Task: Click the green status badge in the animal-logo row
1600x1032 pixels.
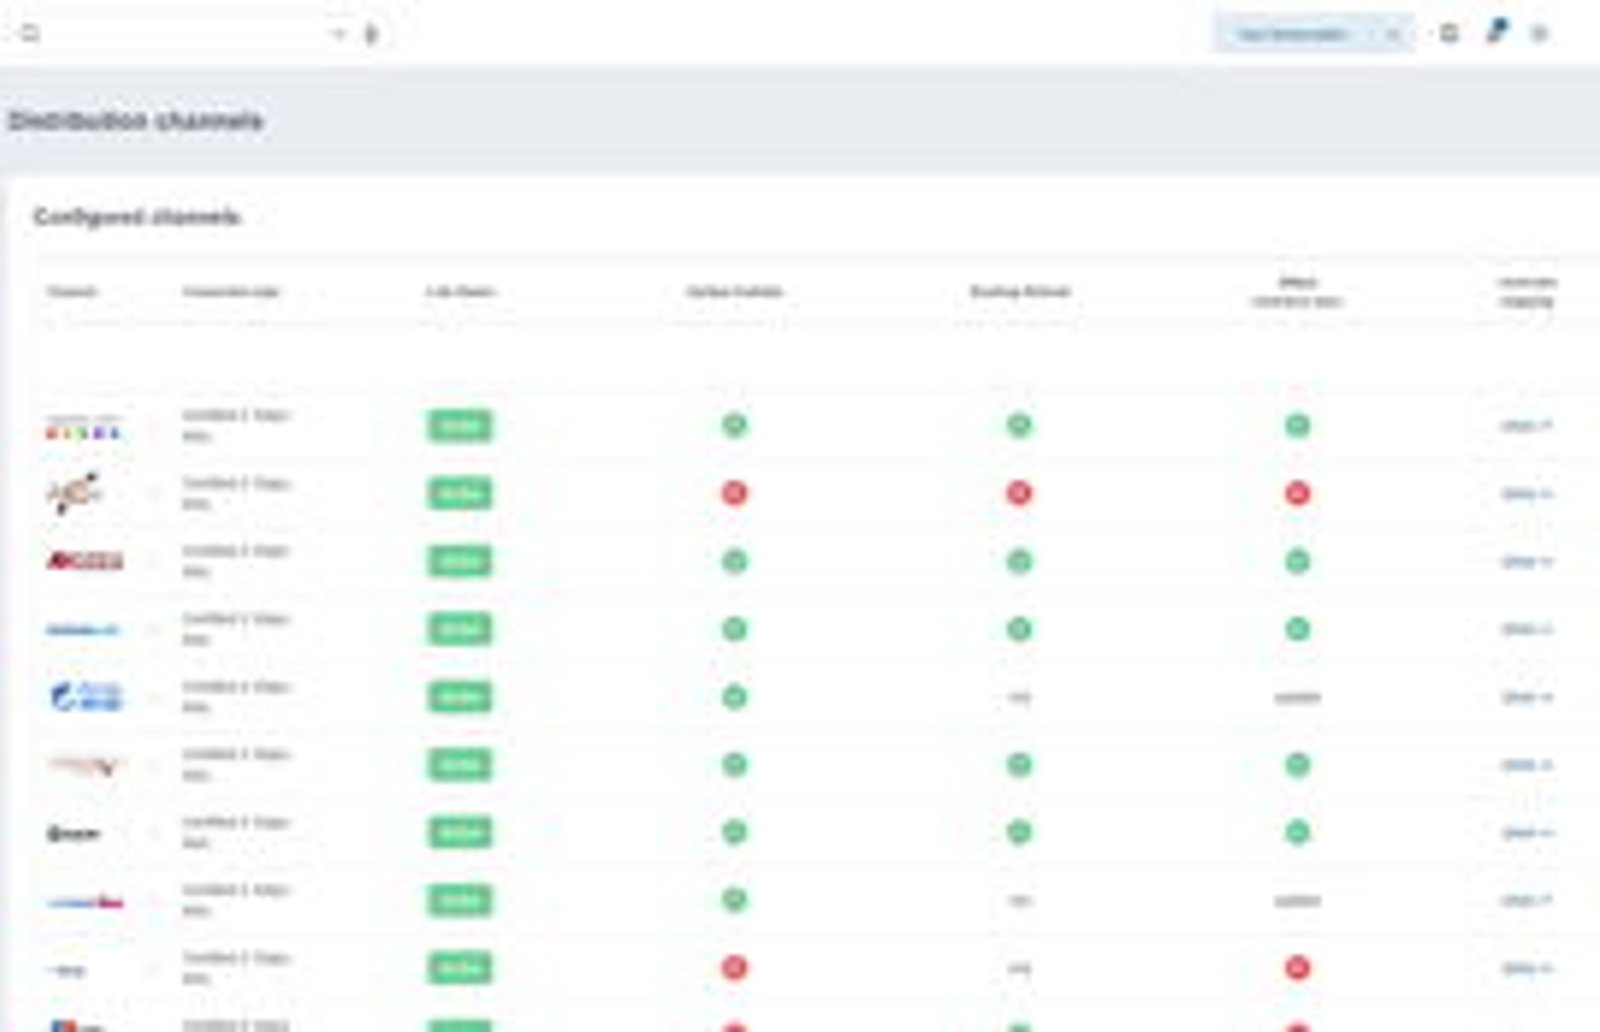Action: click(x=460, y=493)
